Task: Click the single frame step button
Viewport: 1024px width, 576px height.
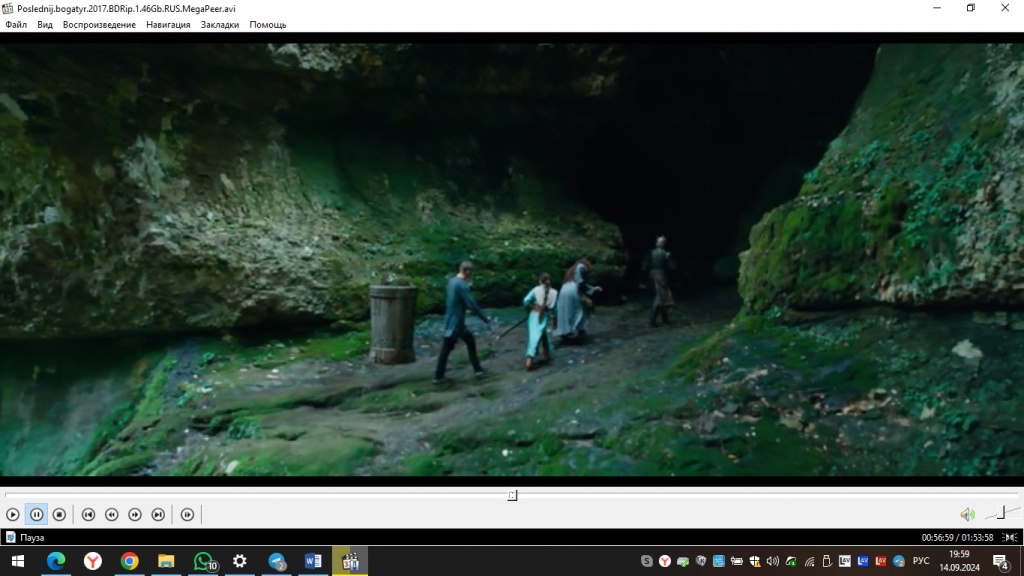Action: (187, 514)
